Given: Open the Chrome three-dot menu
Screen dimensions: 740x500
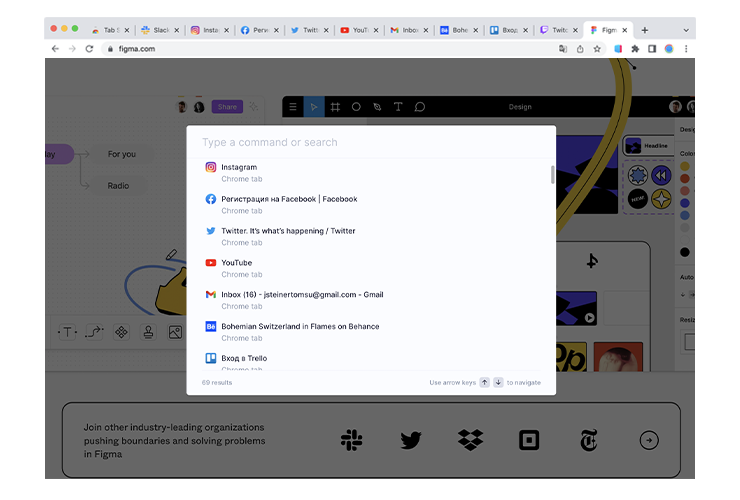Looking at the screenshot, I should pyautogui.click(x=686, y=49).
